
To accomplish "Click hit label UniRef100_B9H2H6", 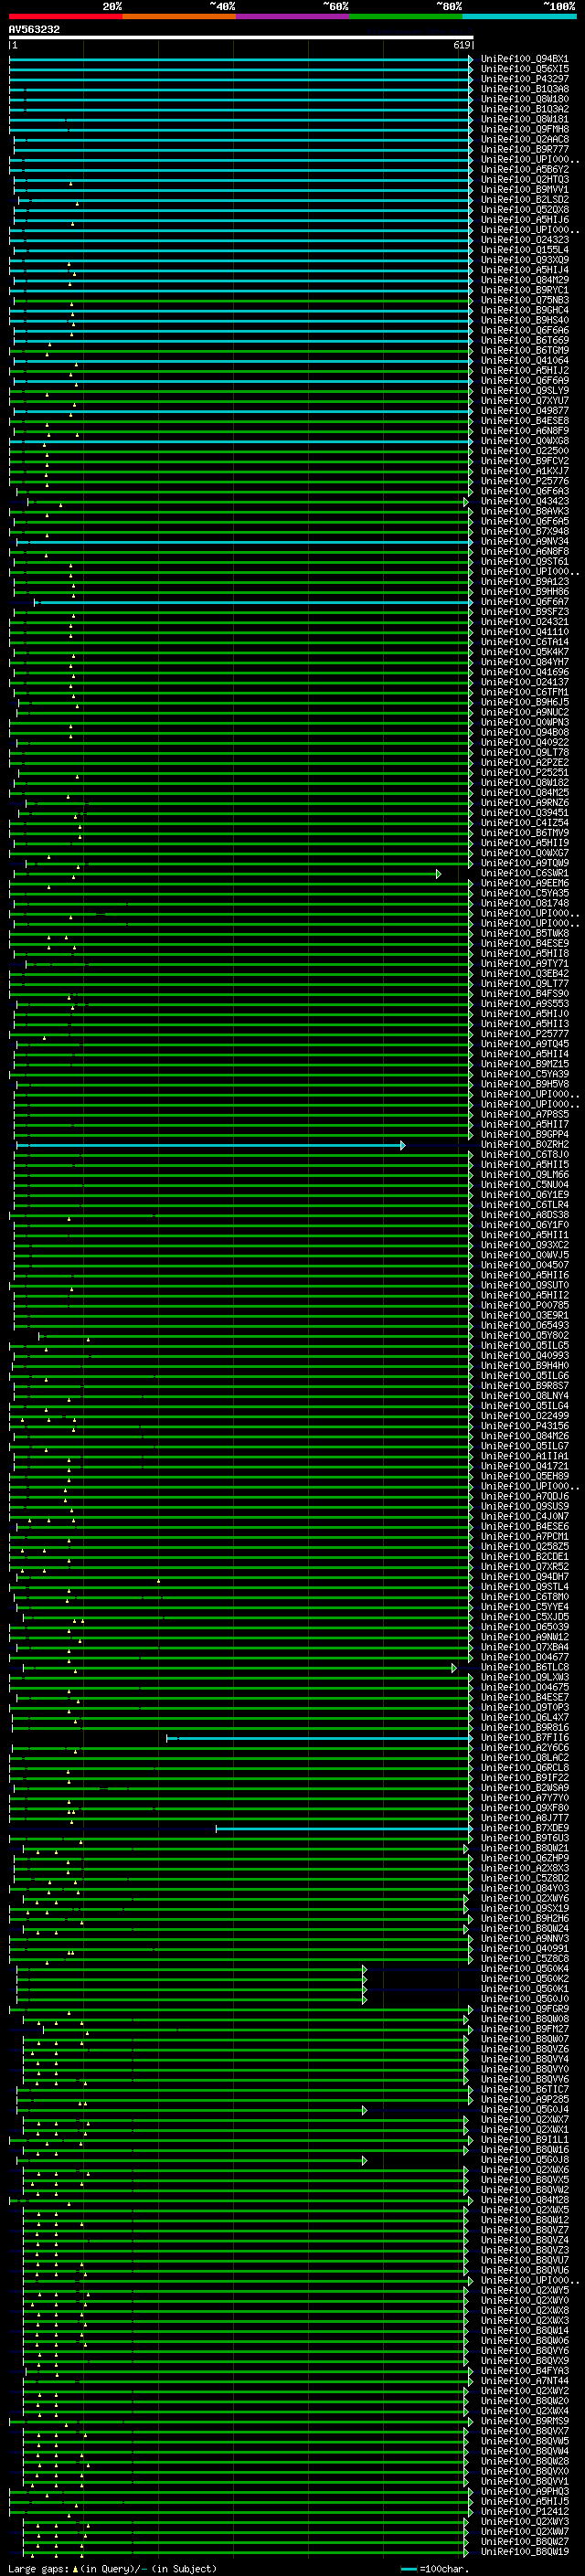I will tap(525, 1919).
